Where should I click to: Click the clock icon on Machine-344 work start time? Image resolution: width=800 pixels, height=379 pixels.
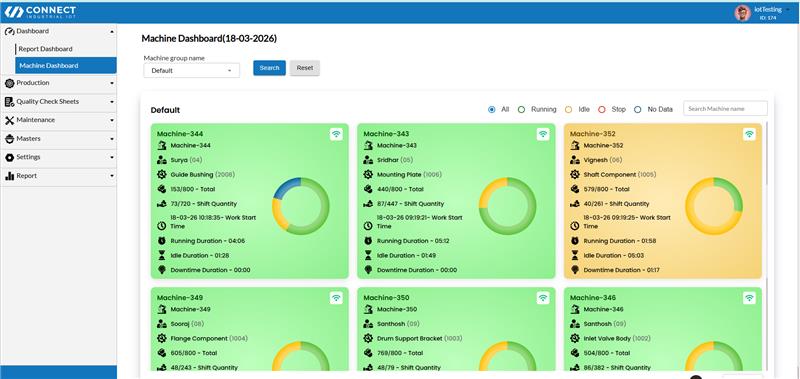point(162,225)
